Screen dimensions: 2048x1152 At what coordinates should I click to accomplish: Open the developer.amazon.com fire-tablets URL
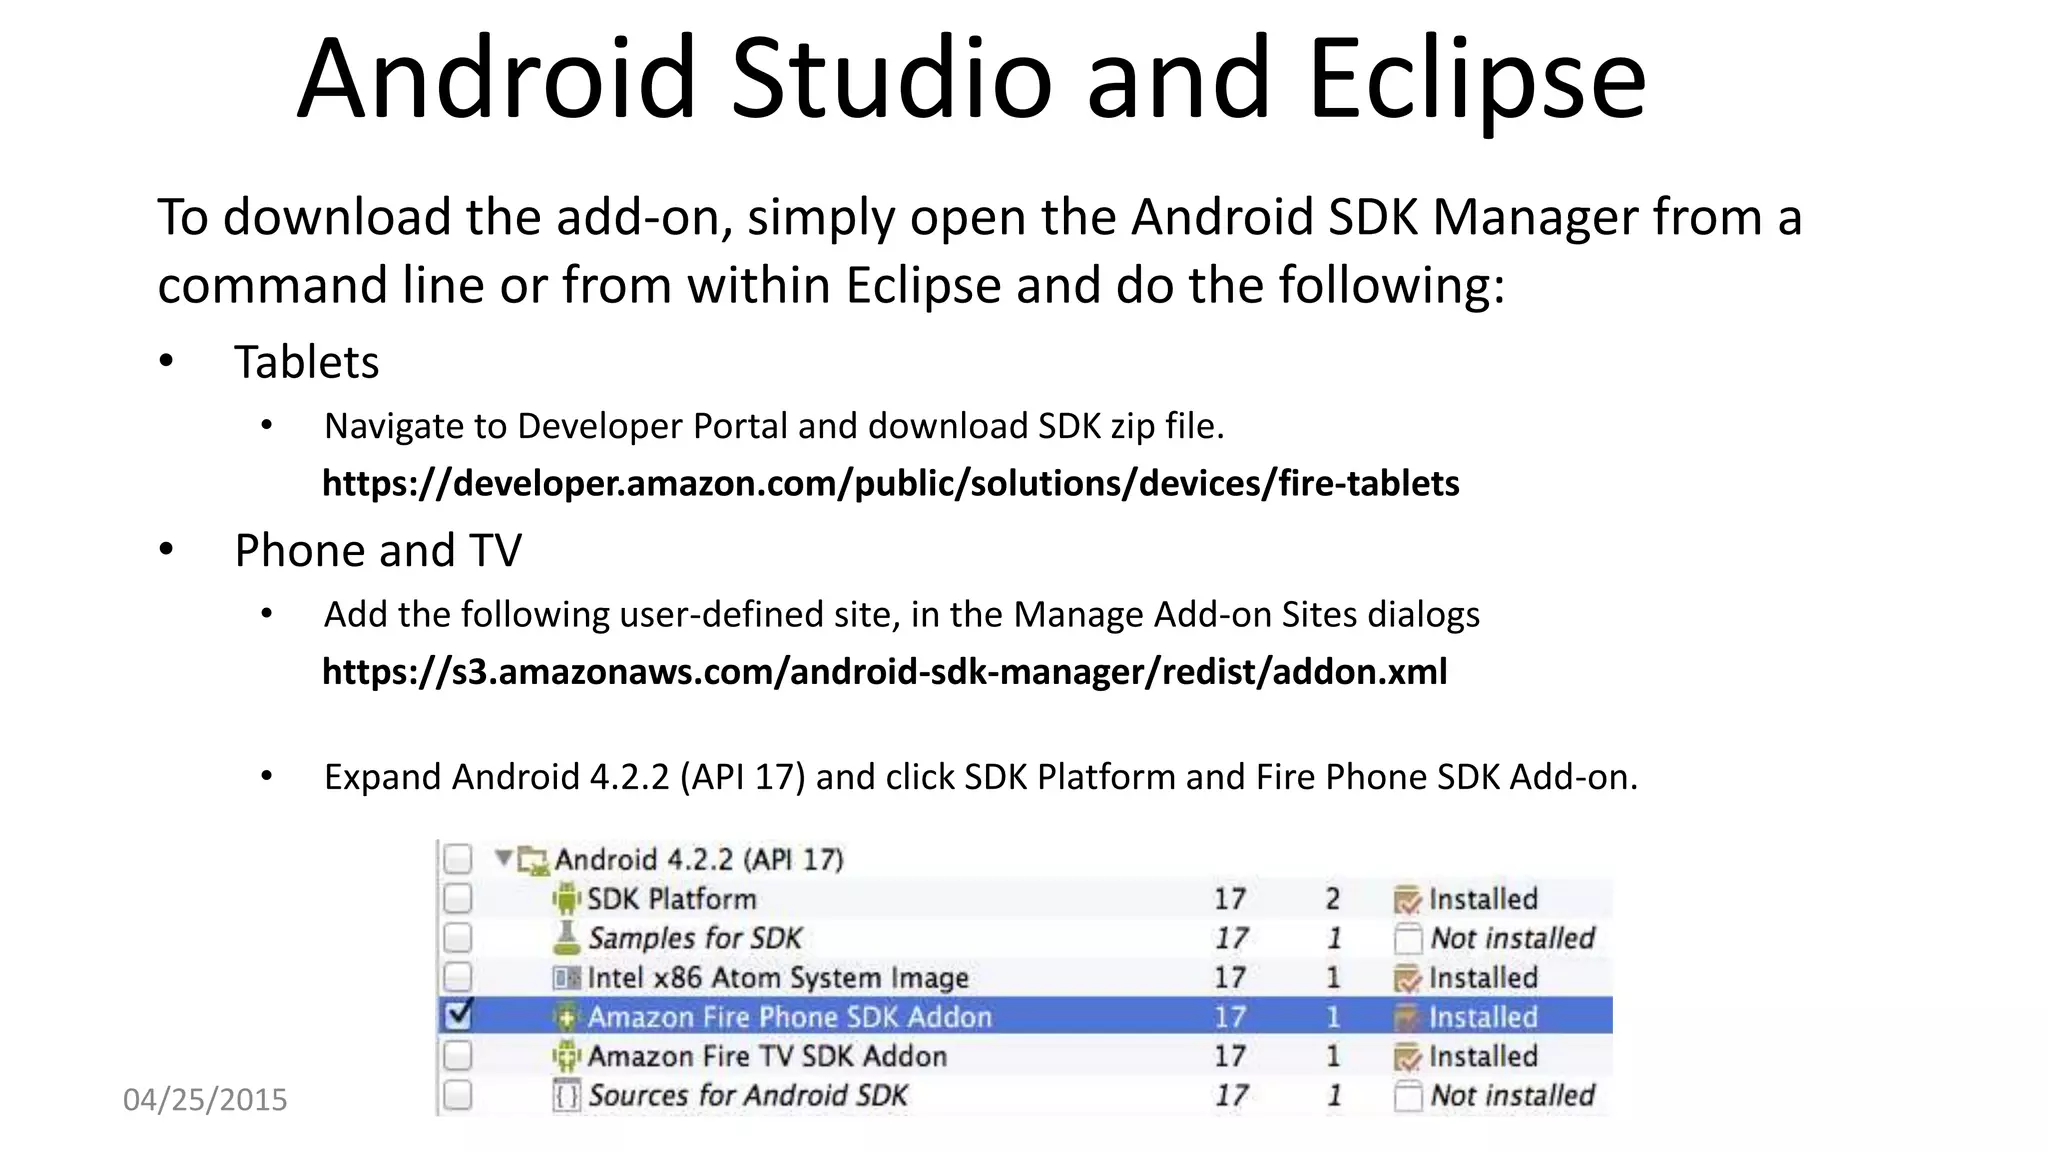click(890, 484)
